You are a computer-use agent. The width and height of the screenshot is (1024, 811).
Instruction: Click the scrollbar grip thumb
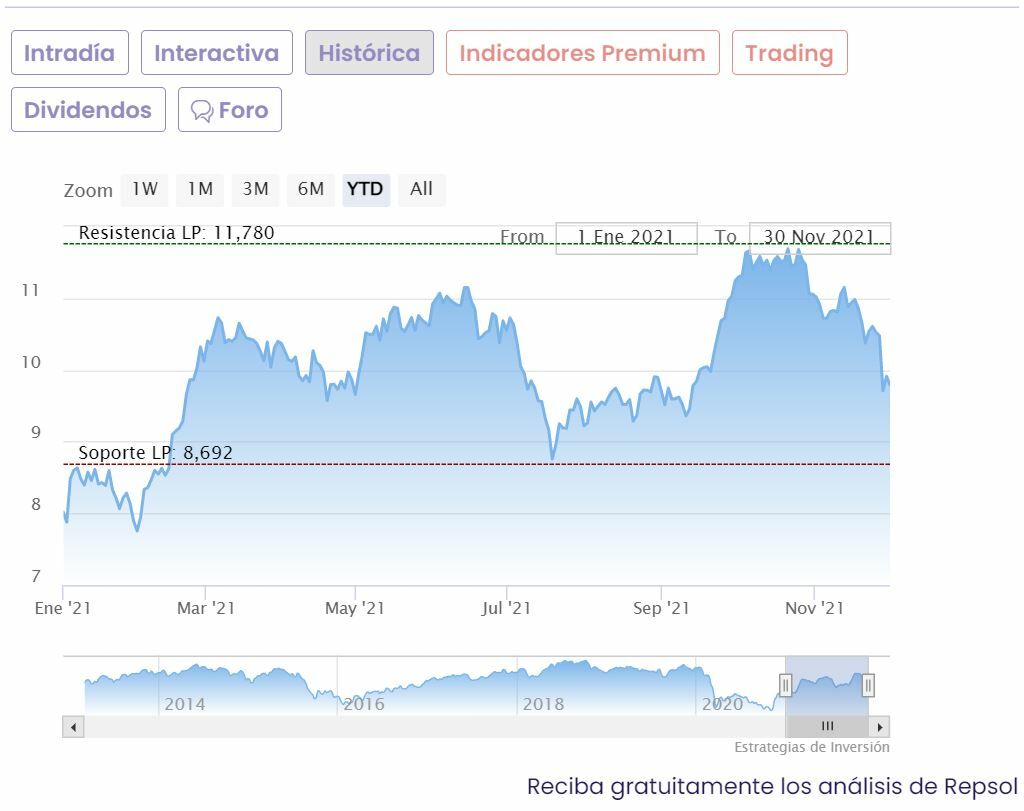[827, 727]
